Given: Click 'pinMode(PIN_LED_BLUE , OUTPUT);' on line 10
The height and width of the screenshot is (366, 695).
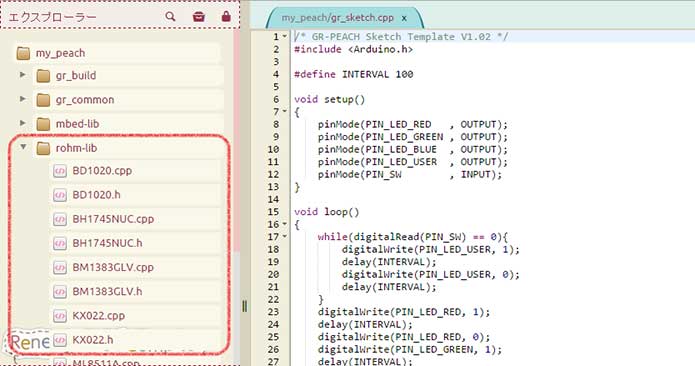Looking at the screenshot, I should [412, 149].
